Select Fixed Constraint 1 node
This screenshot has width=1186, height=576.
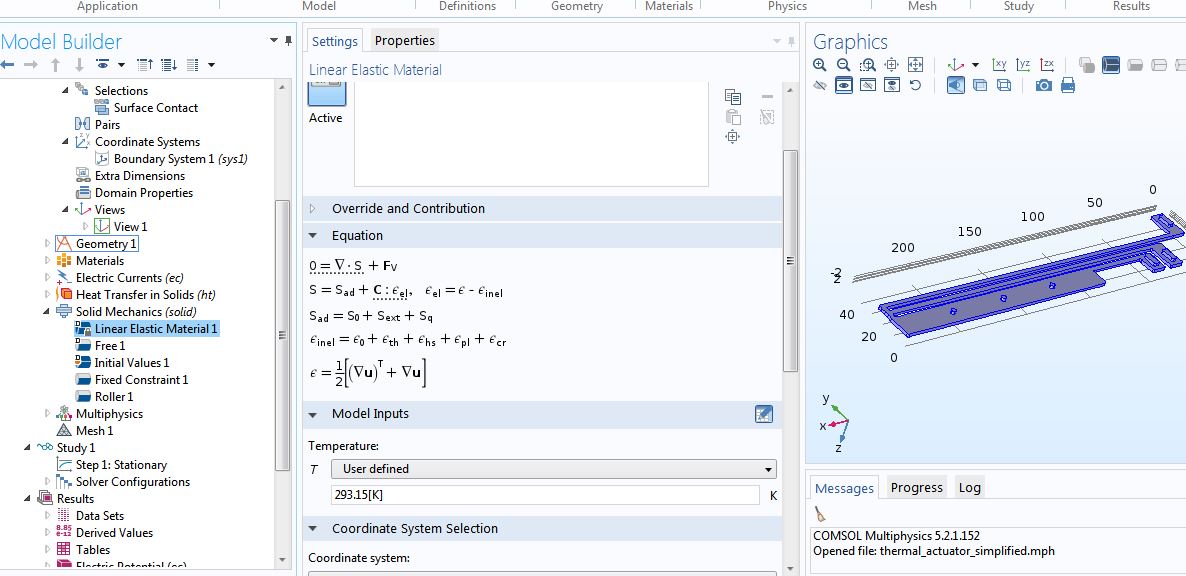[x=141, y=380]
